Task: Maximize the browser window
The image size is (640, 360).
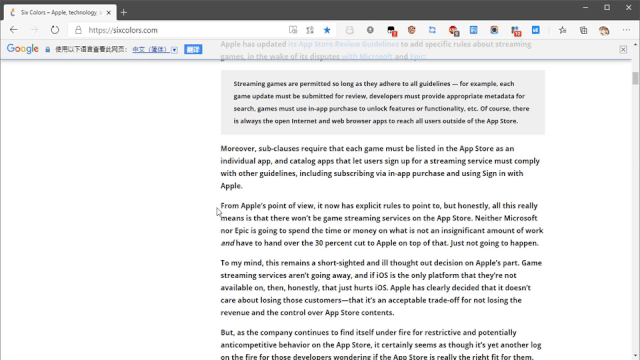Action: pyautogui.click(x=607, y=7)
